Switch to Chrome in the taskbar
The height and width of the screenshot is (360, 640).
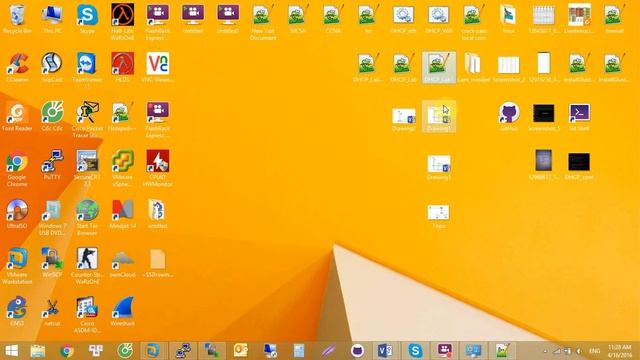(x=67, y=351)
